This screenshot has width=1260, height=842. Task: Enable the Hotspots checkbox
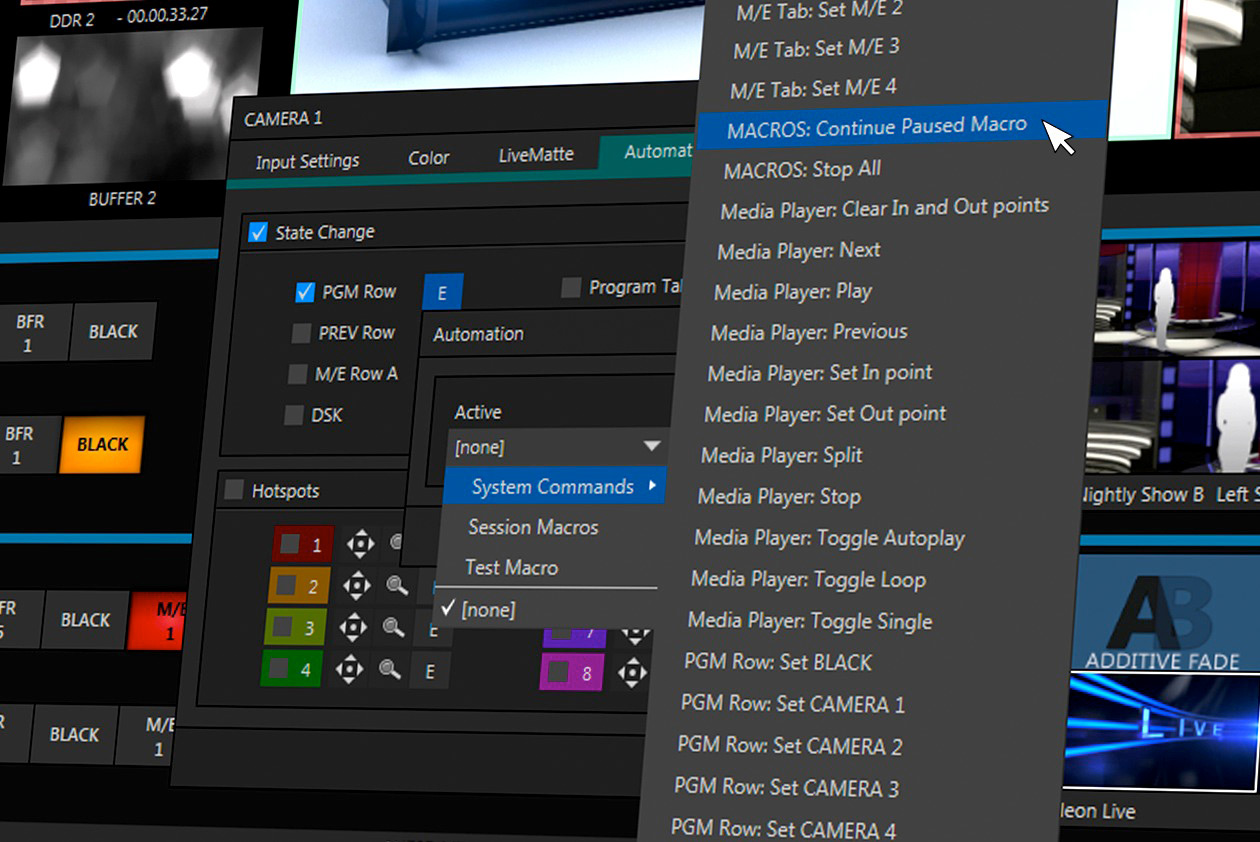tap(234, 490)
